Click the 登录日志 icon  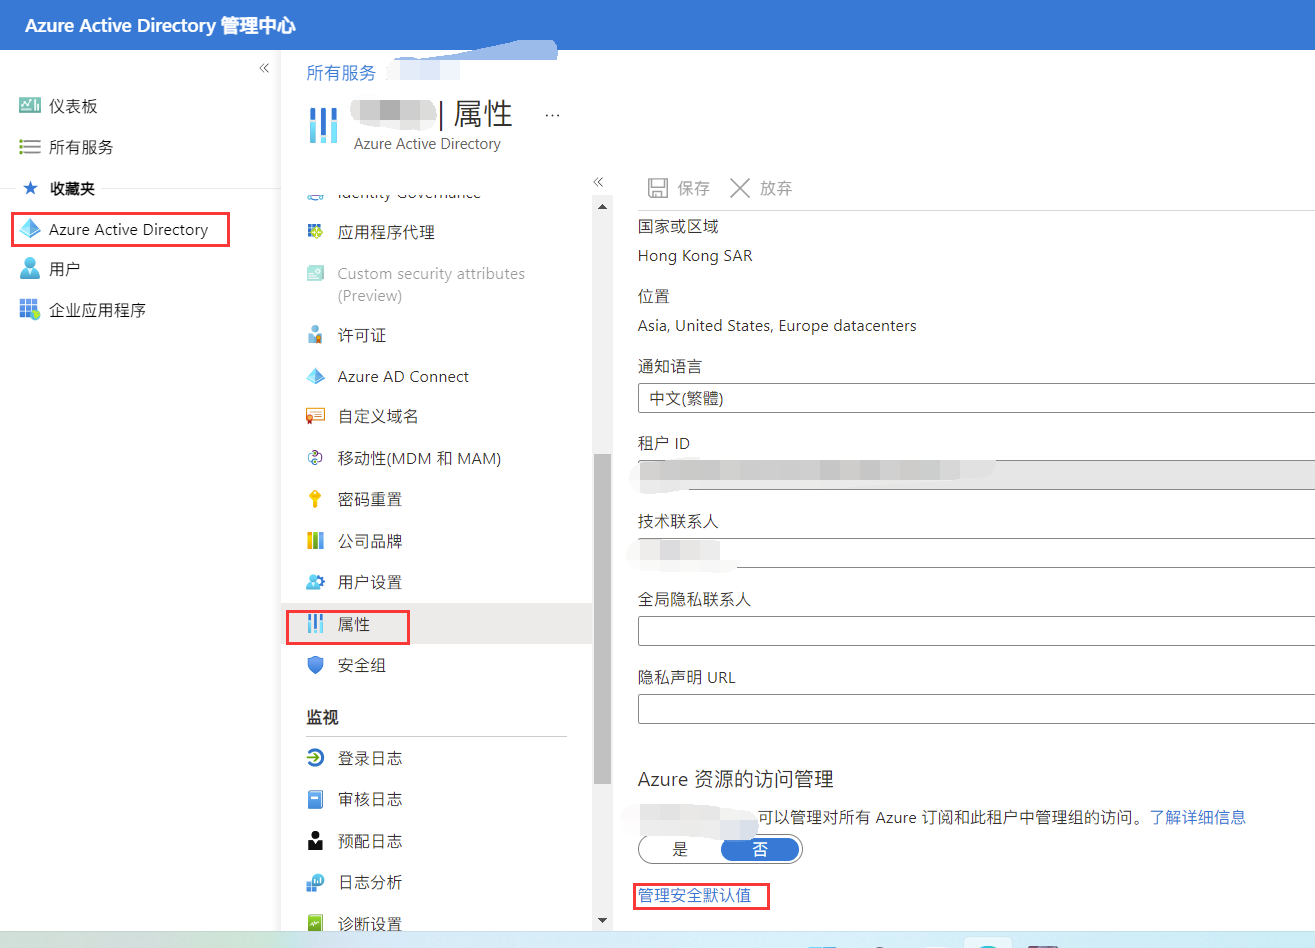(315, 758)
